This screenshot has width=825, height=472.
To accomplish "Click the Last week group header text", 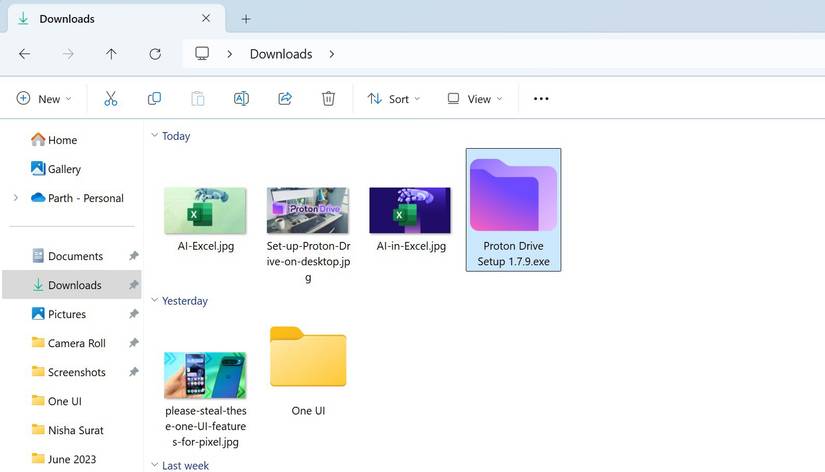I will click(185, 465).
